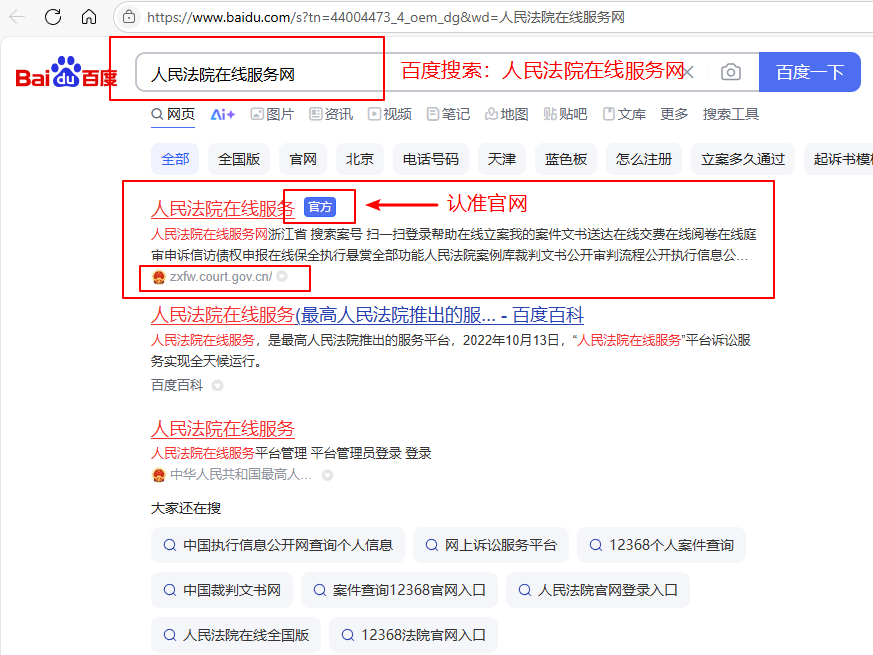Clear the search box with the X icon

tap(688, 72)
